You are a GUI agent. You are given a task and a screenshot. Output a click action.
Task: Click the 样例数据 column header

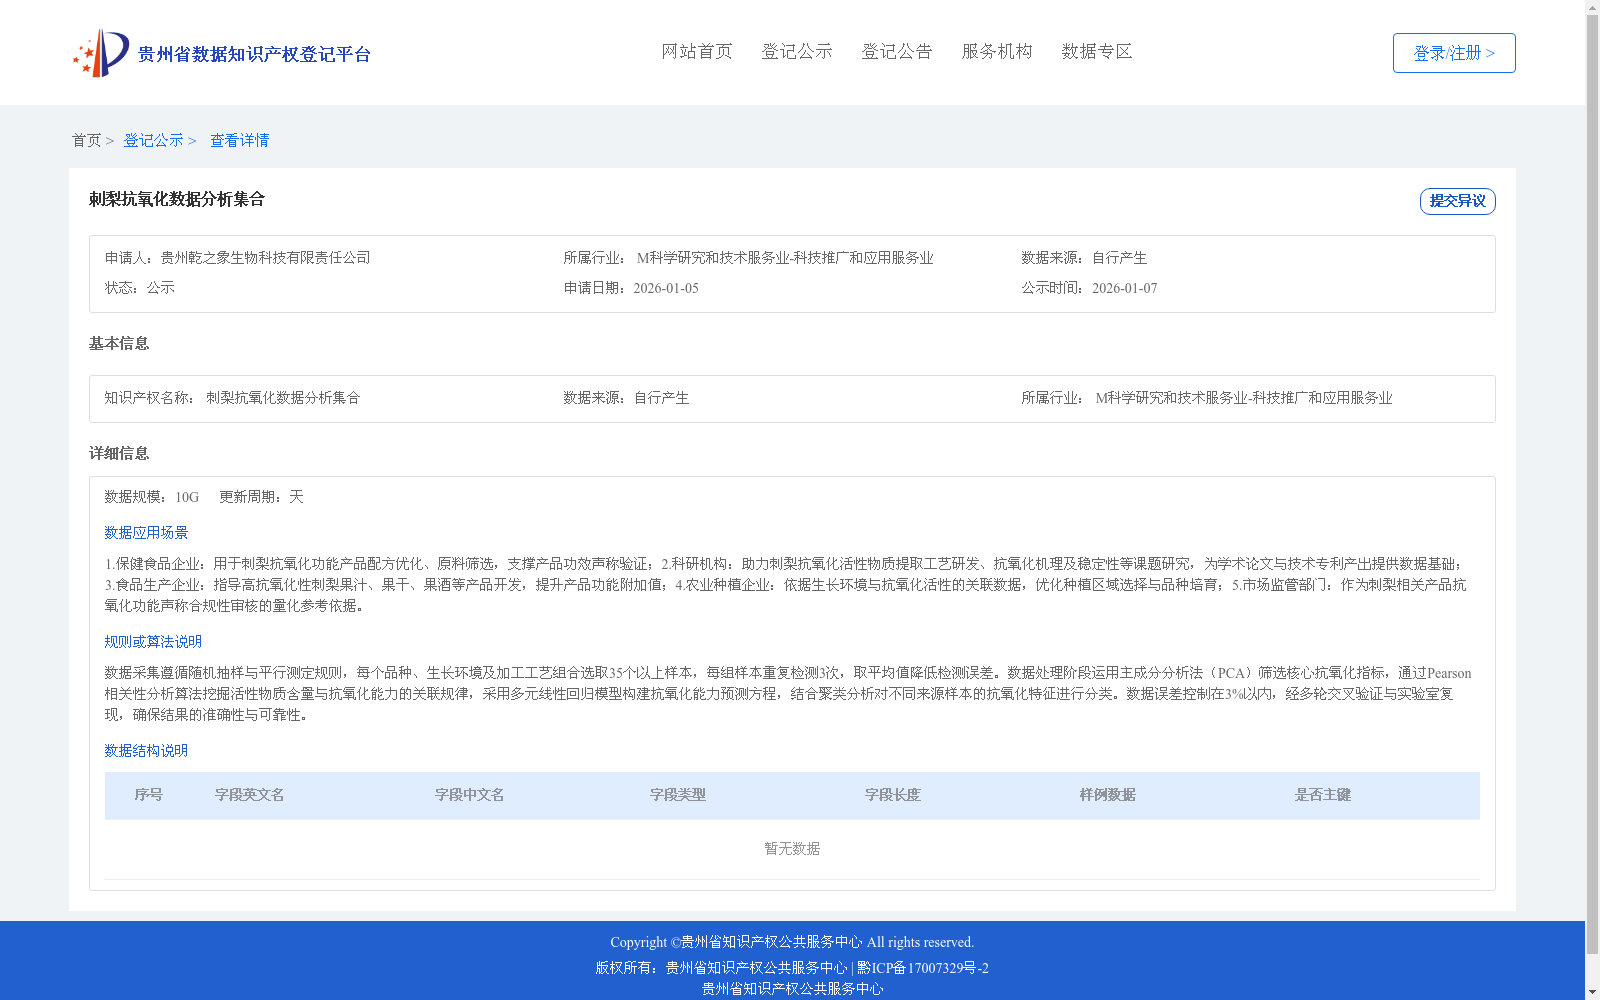coord(1108,795)
